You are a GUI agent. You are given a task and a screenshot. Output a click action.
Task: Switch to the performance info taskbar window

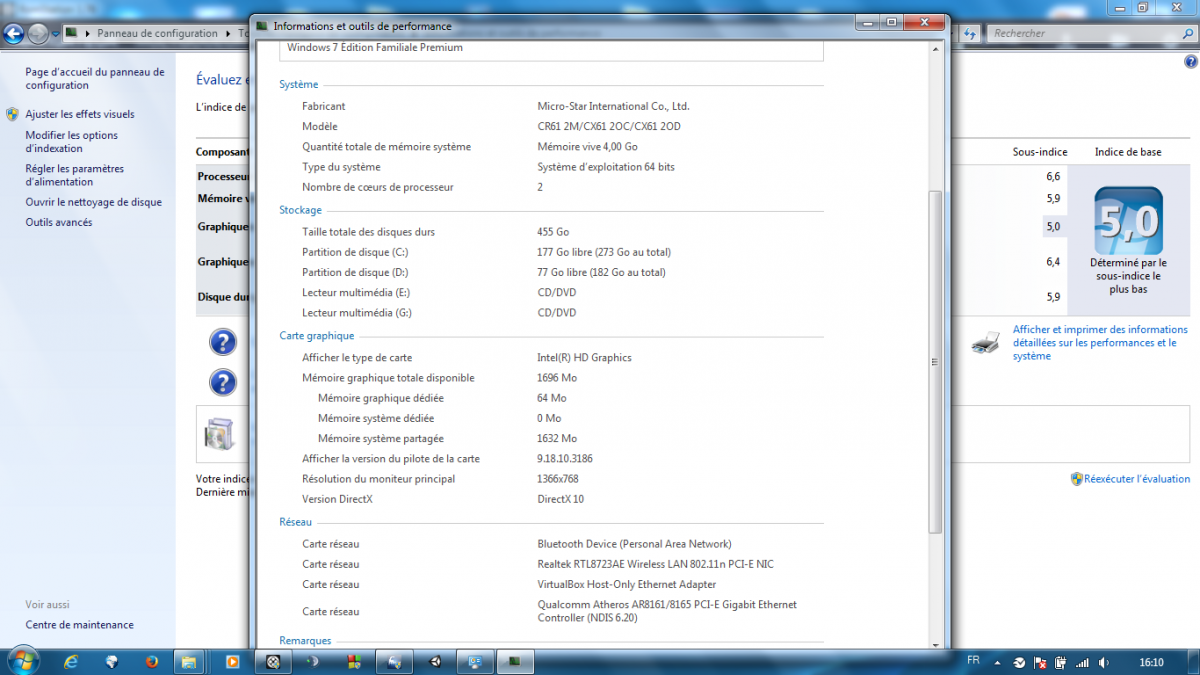(514, 662)
